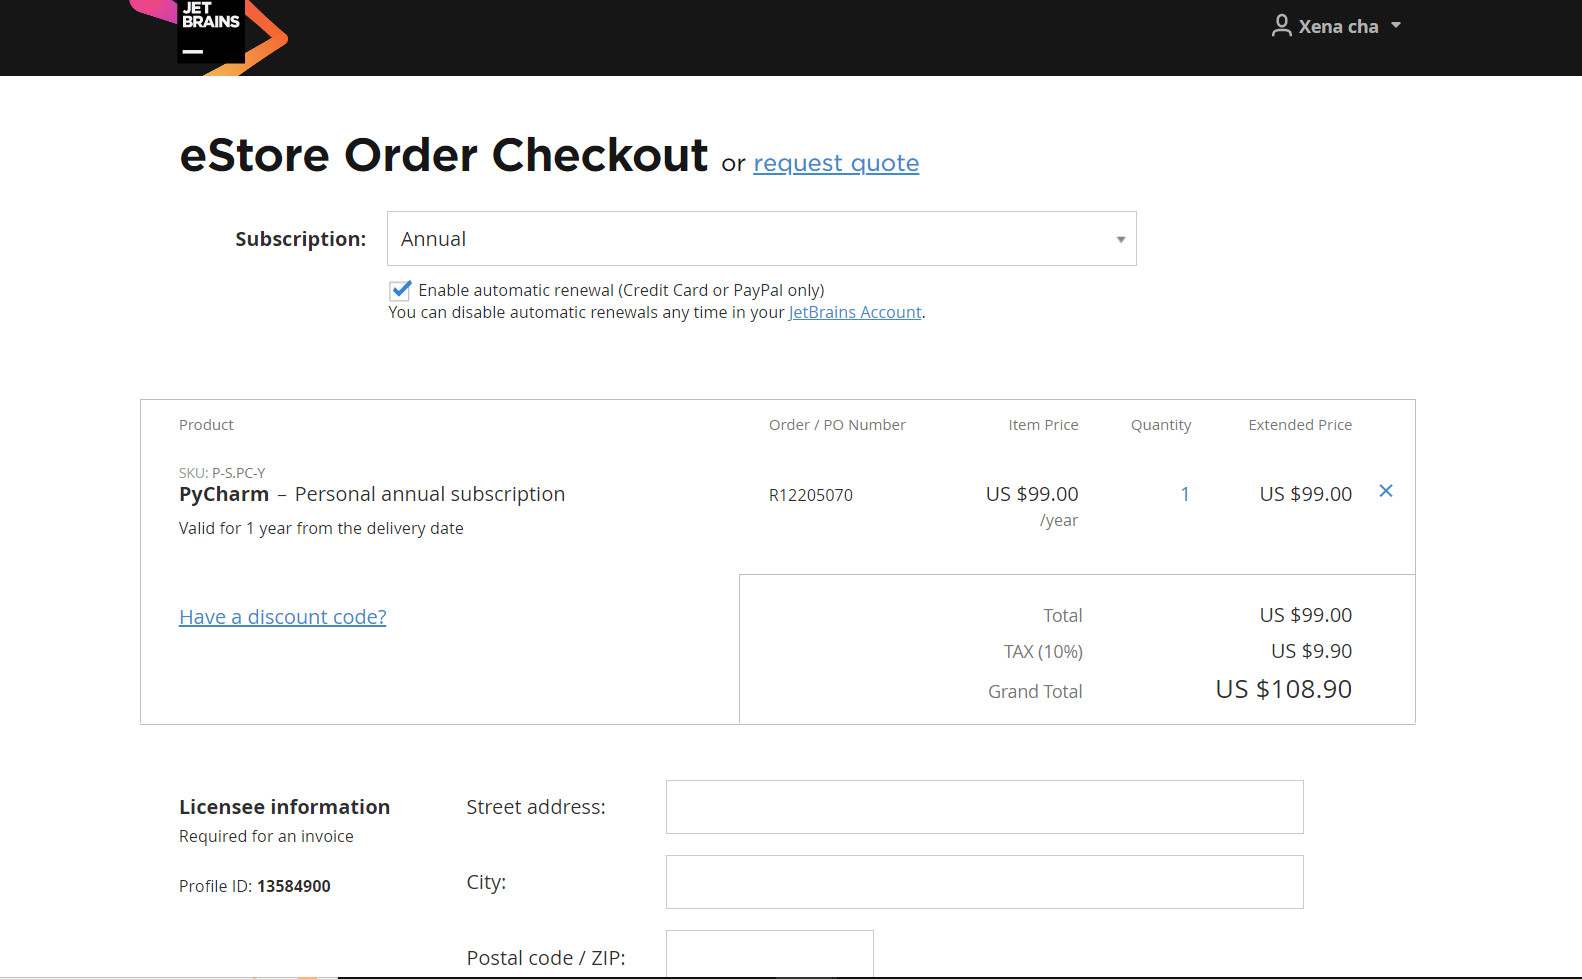Viewport: 1582px width, 979px height.
Task: Focus the City input field
Action: [985, 882]
